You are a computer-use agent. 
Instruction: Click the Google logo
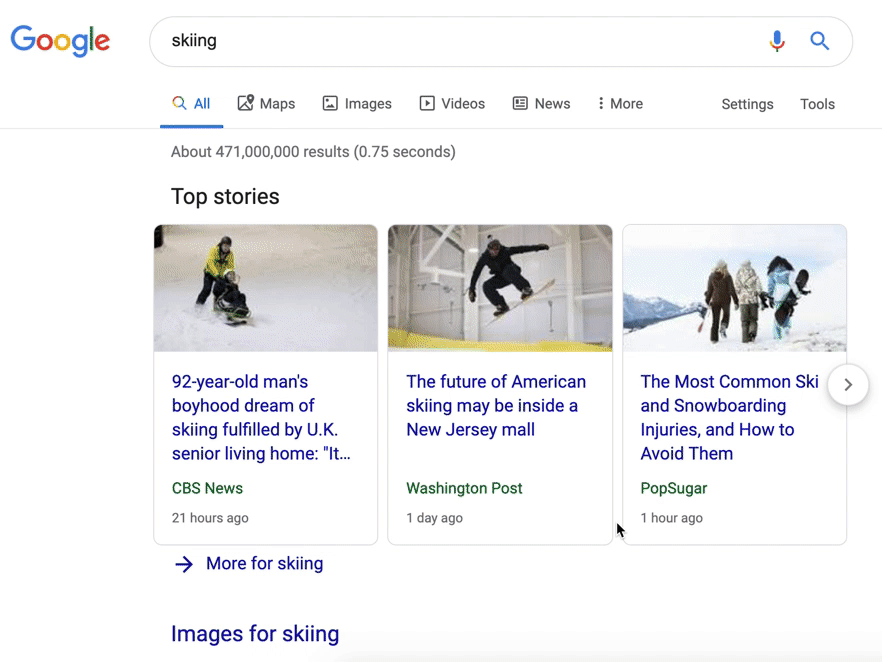(60, 40)
